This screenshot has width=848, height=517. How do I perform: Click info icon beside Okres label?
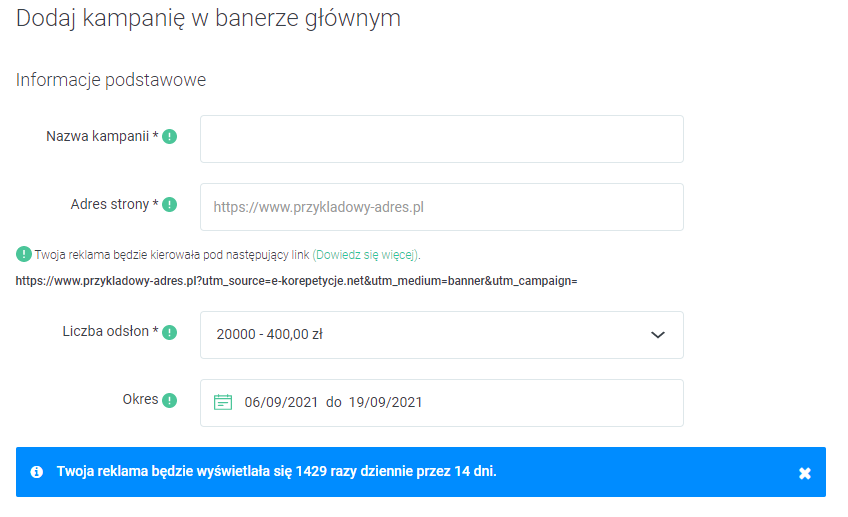click(x=170, y=401)
